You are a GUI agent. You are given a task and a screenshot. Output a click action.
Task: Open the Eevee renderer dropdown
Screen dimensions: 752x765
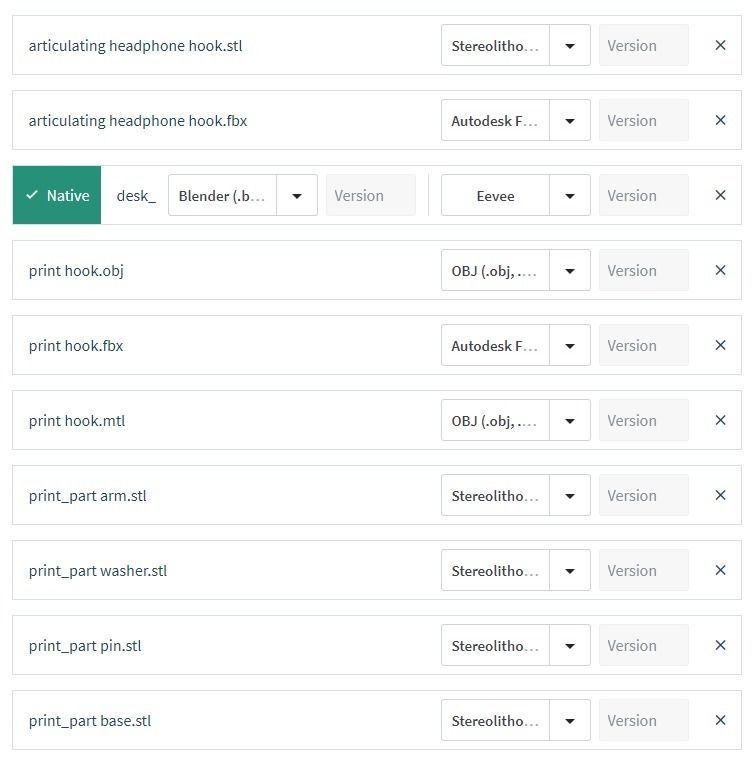point(570,196)
